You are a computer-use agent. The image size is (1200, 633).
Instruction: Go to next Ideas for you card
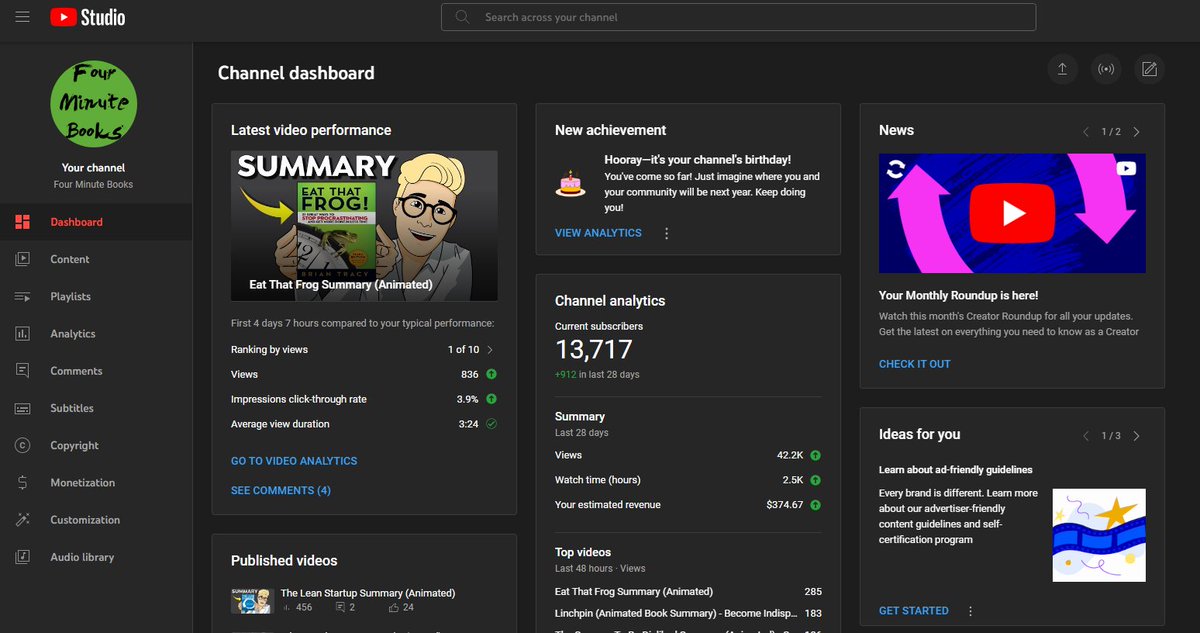[1136, 436]
